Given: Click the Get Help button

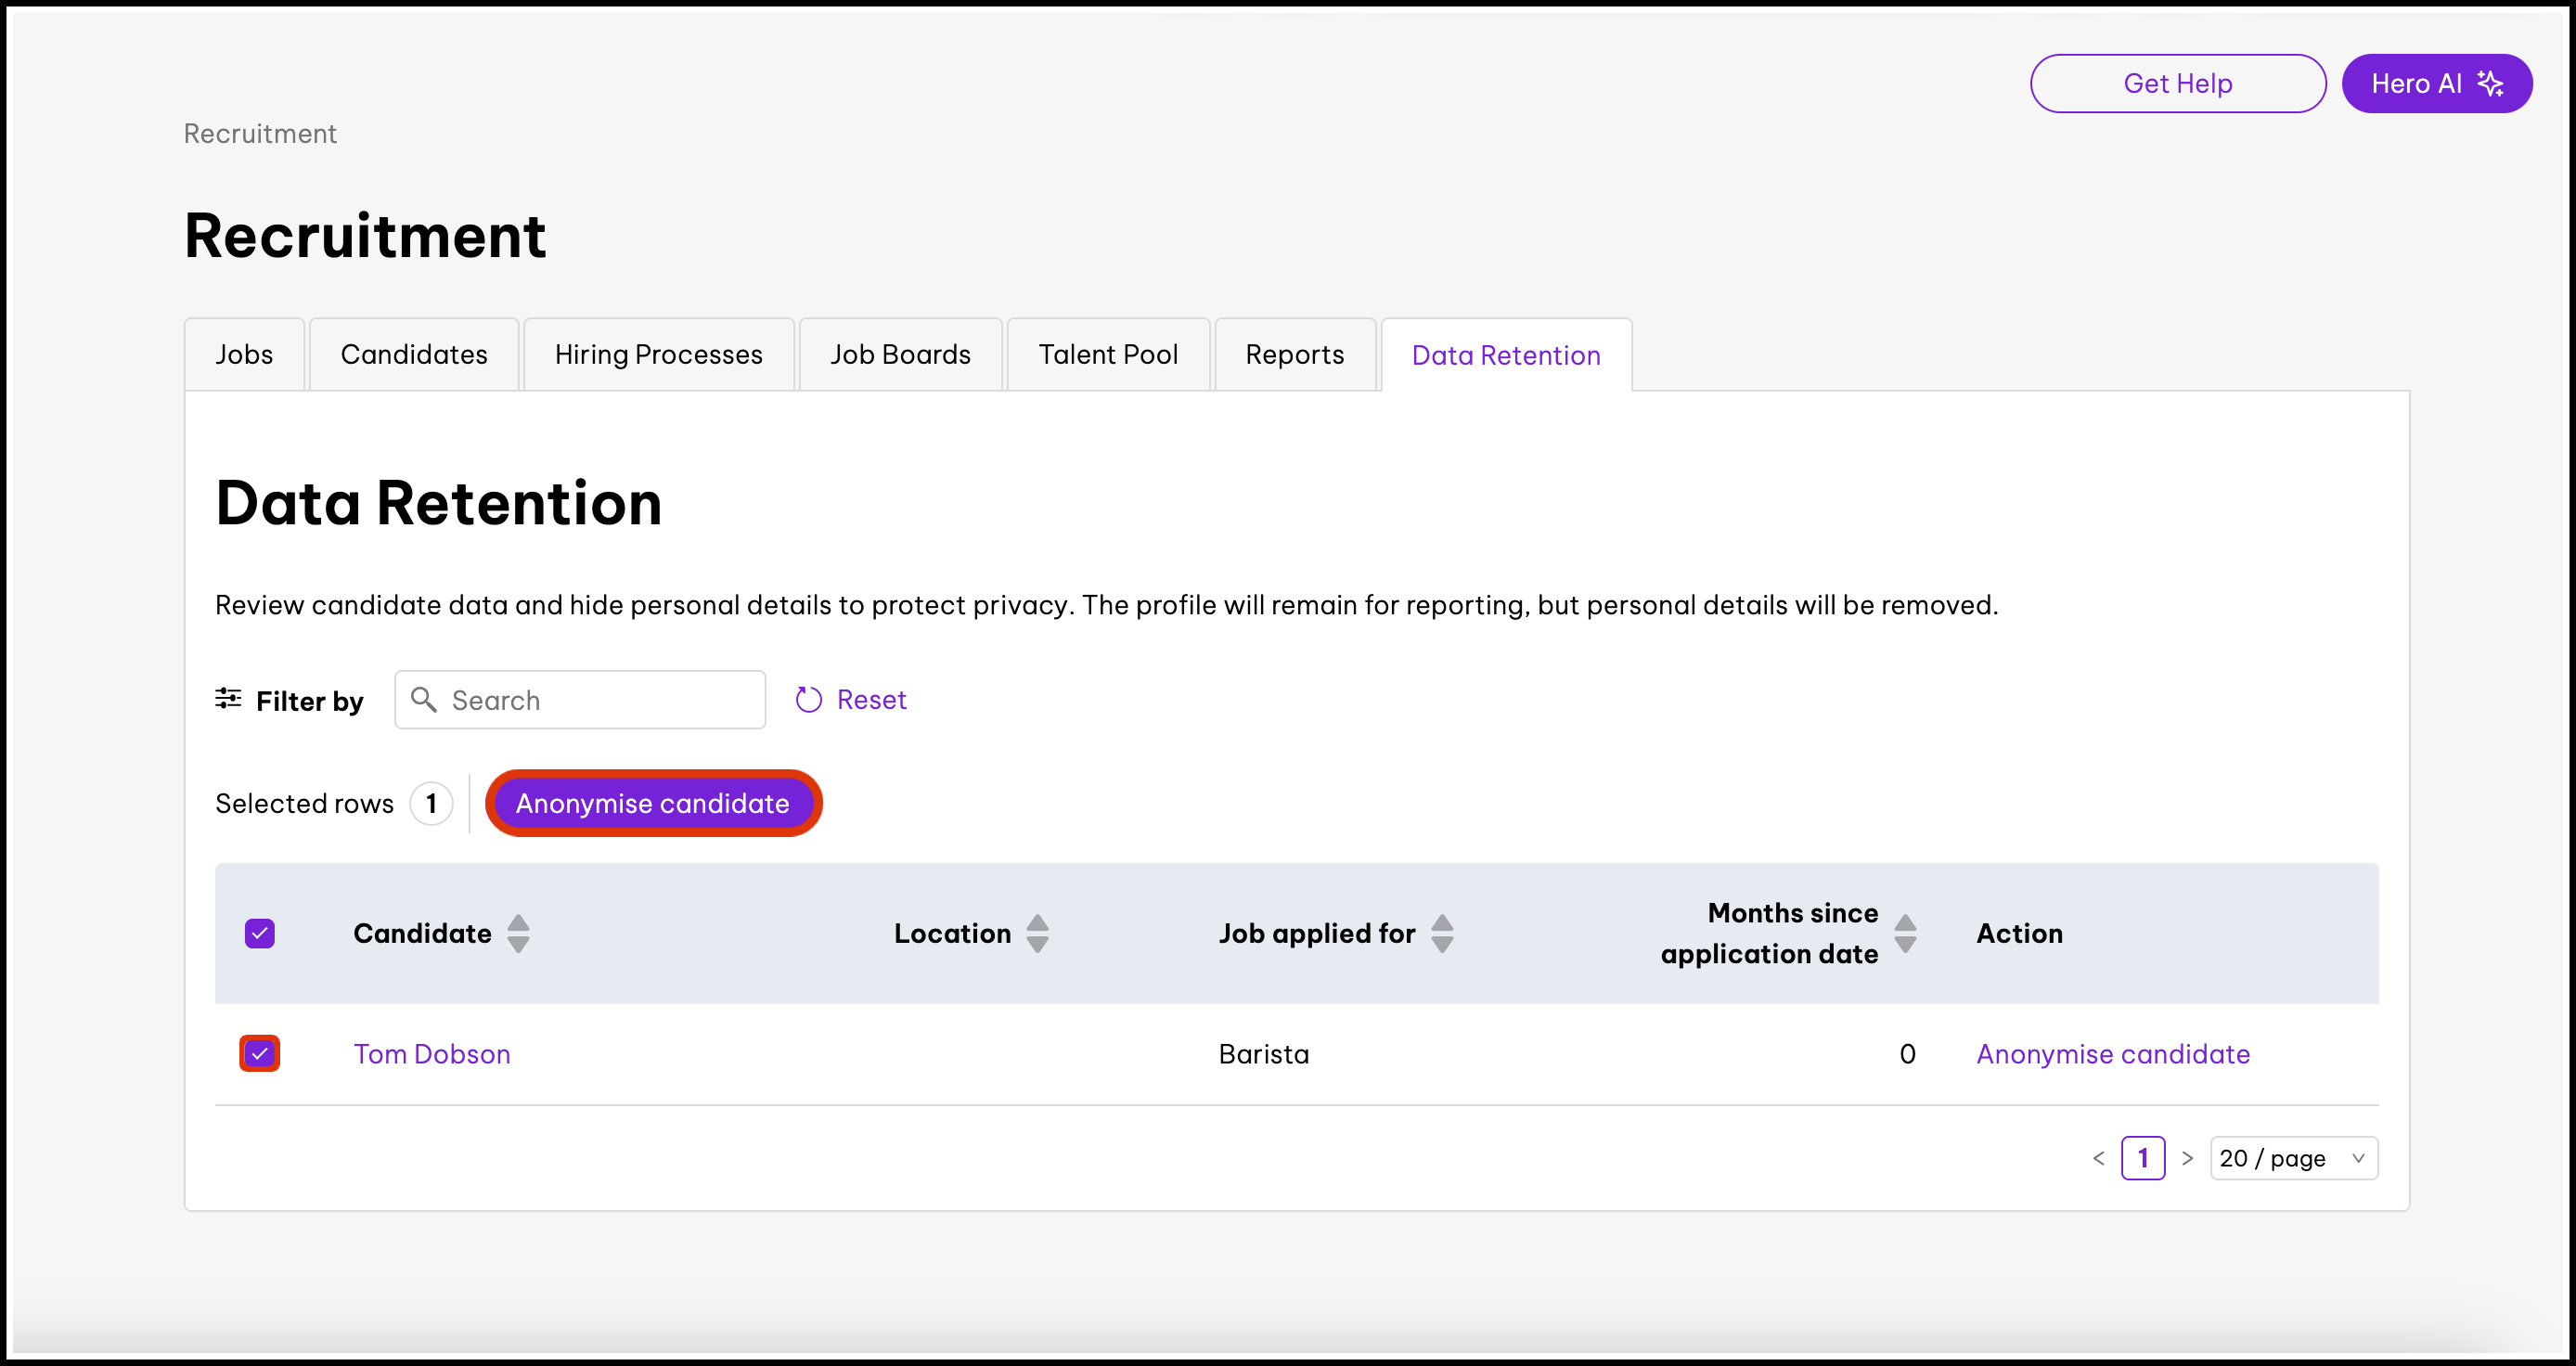Looking at the screenshot, I should tap(2177, 84).
